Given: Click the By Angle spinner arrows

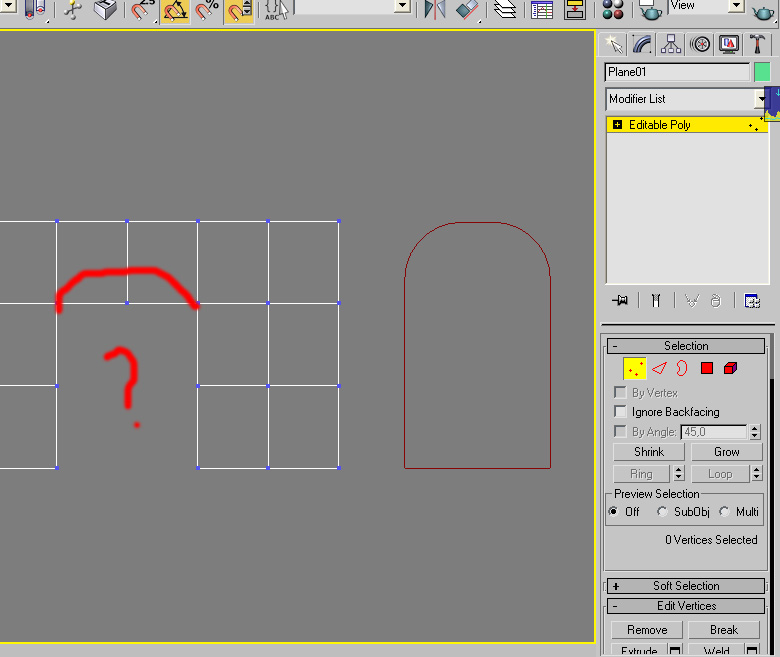Looking at the screenshot, I should [755, 432].
